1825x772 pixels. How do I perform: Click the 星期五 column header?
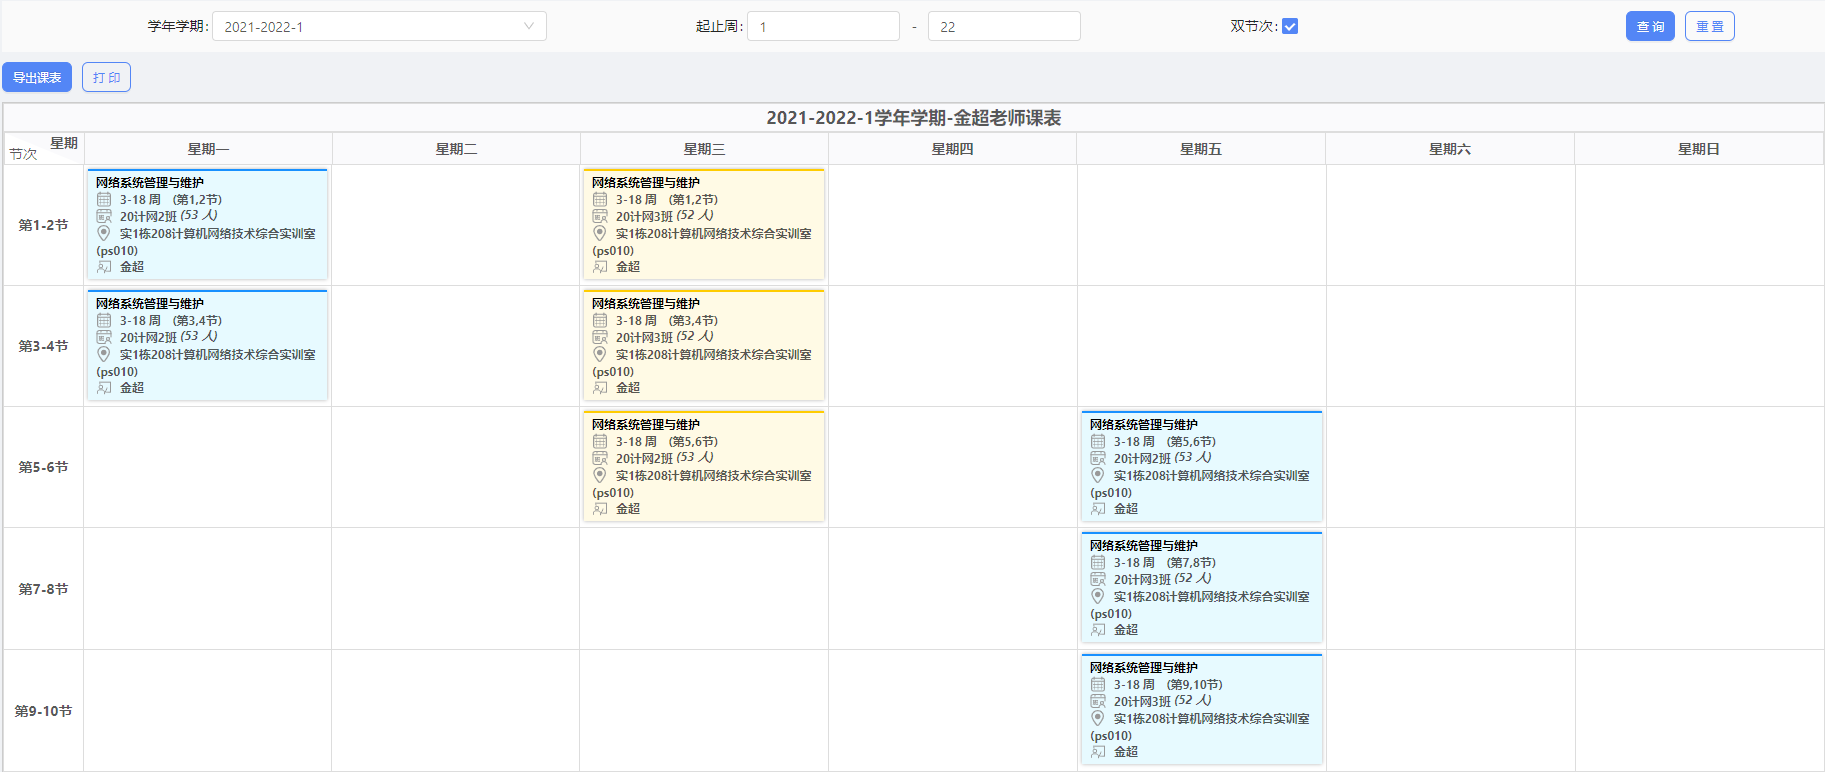click(1201, 149)
